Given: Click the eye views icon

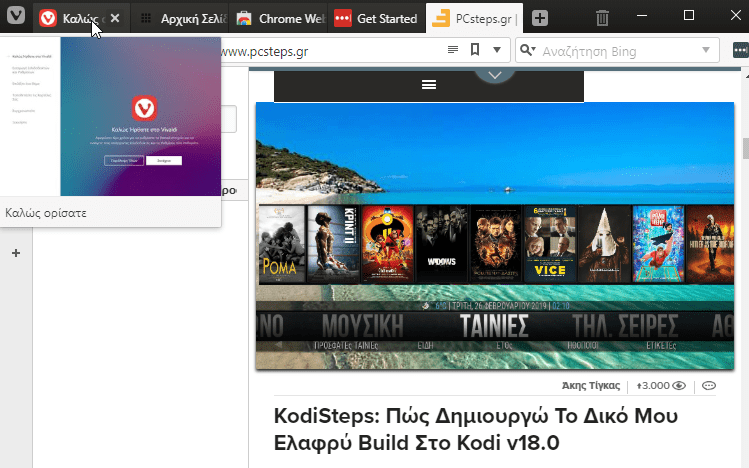Looking at the screenshot, I should coord(679,385).
